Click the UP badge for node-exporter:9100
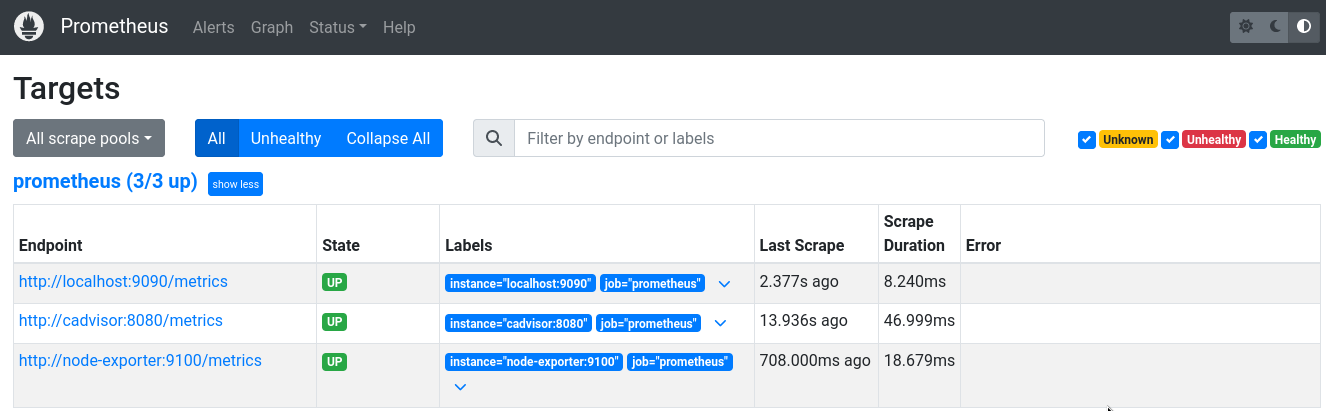Viewport: 1326px width, 412px height. point(335,361)
